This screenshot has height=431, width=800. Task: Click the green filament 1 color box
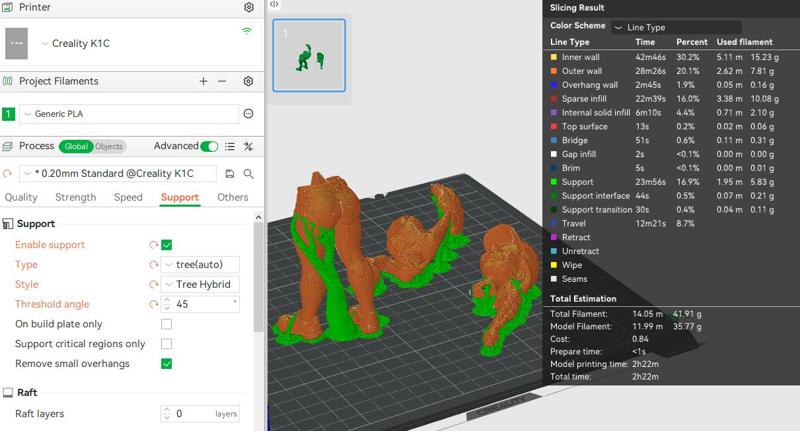pos(8,114)
